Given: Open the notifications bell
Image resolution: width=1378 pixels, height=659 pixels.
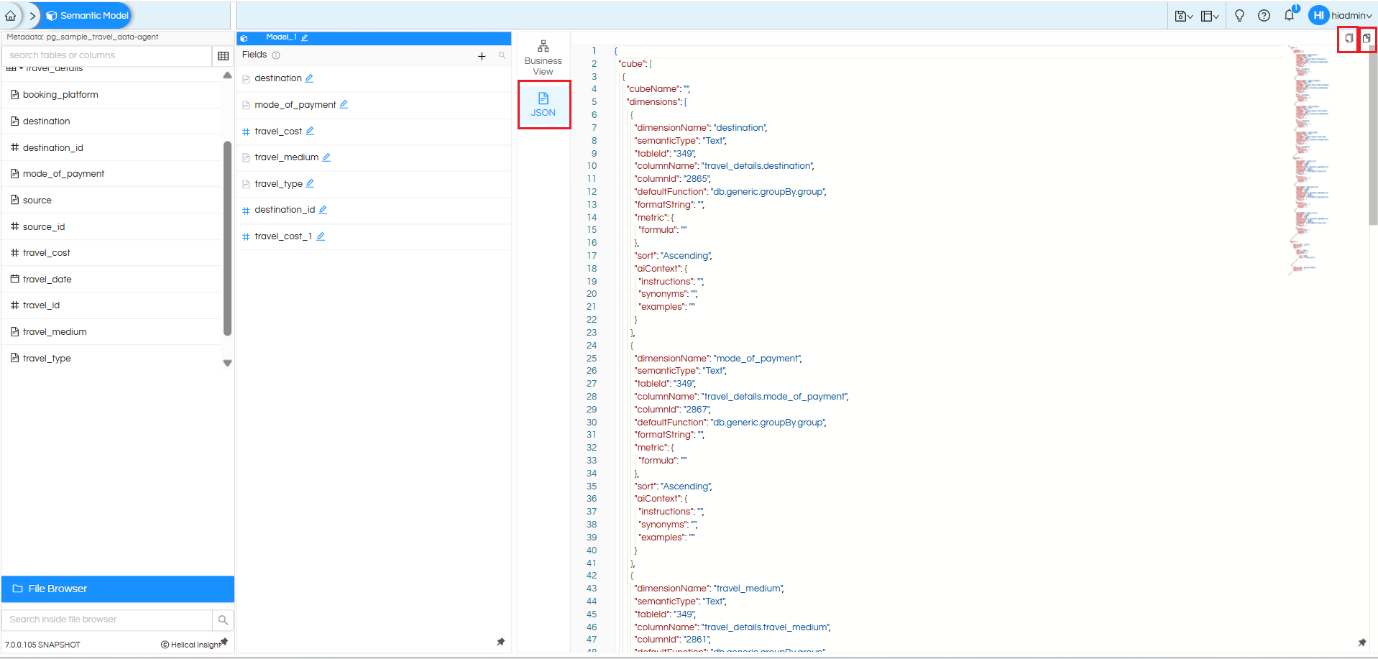Looking at the screenshot, I should pos(1290,16).
